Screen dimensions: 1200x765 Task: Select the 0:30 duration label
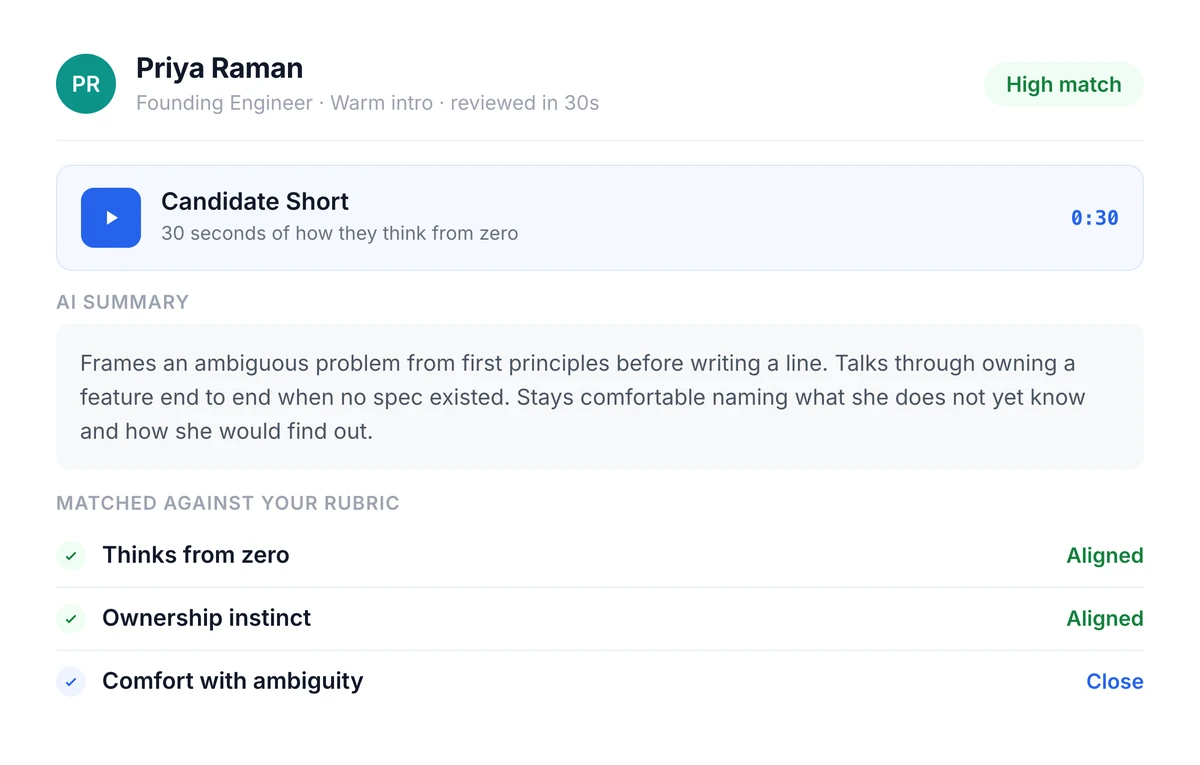point(1095,218)
